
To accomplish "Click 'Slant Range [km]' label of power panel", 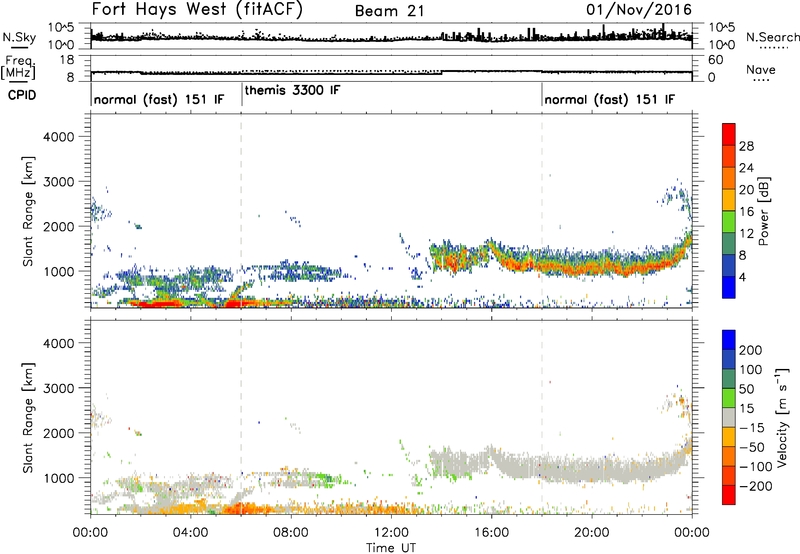I will pyautogui.click(x=28, y=212).
